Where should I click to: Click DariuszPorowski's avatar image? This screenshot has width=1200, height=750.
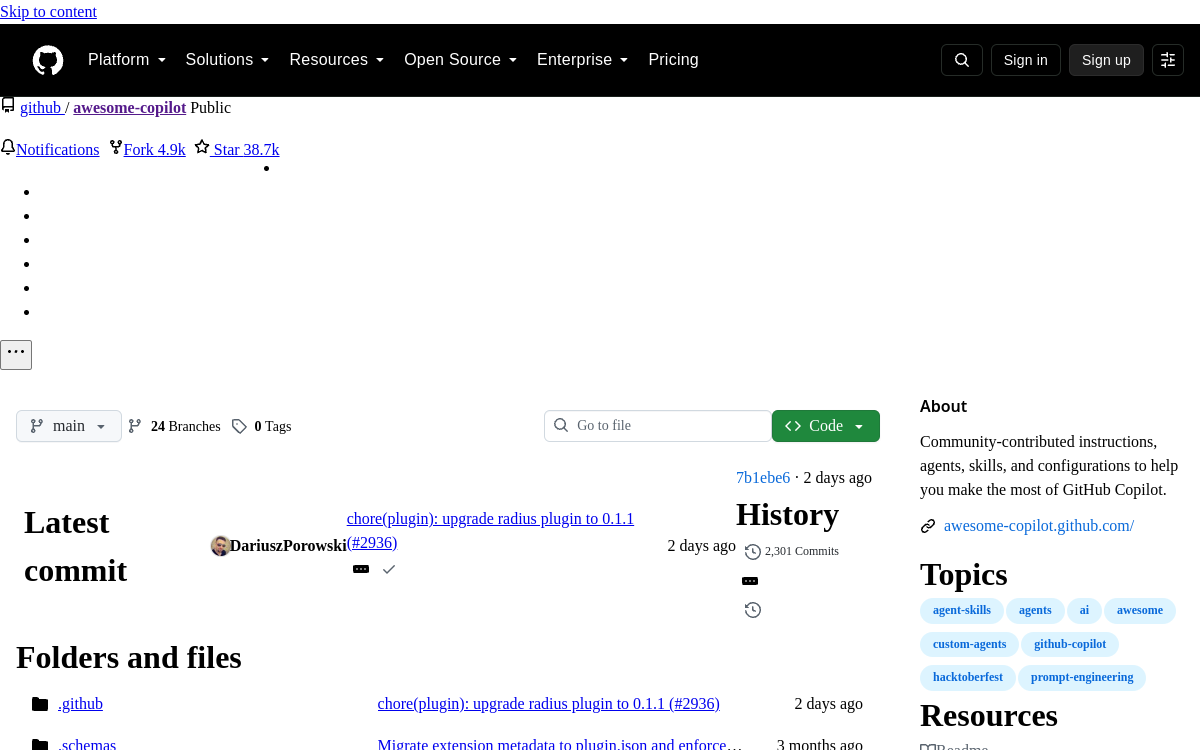click(220, 546)
